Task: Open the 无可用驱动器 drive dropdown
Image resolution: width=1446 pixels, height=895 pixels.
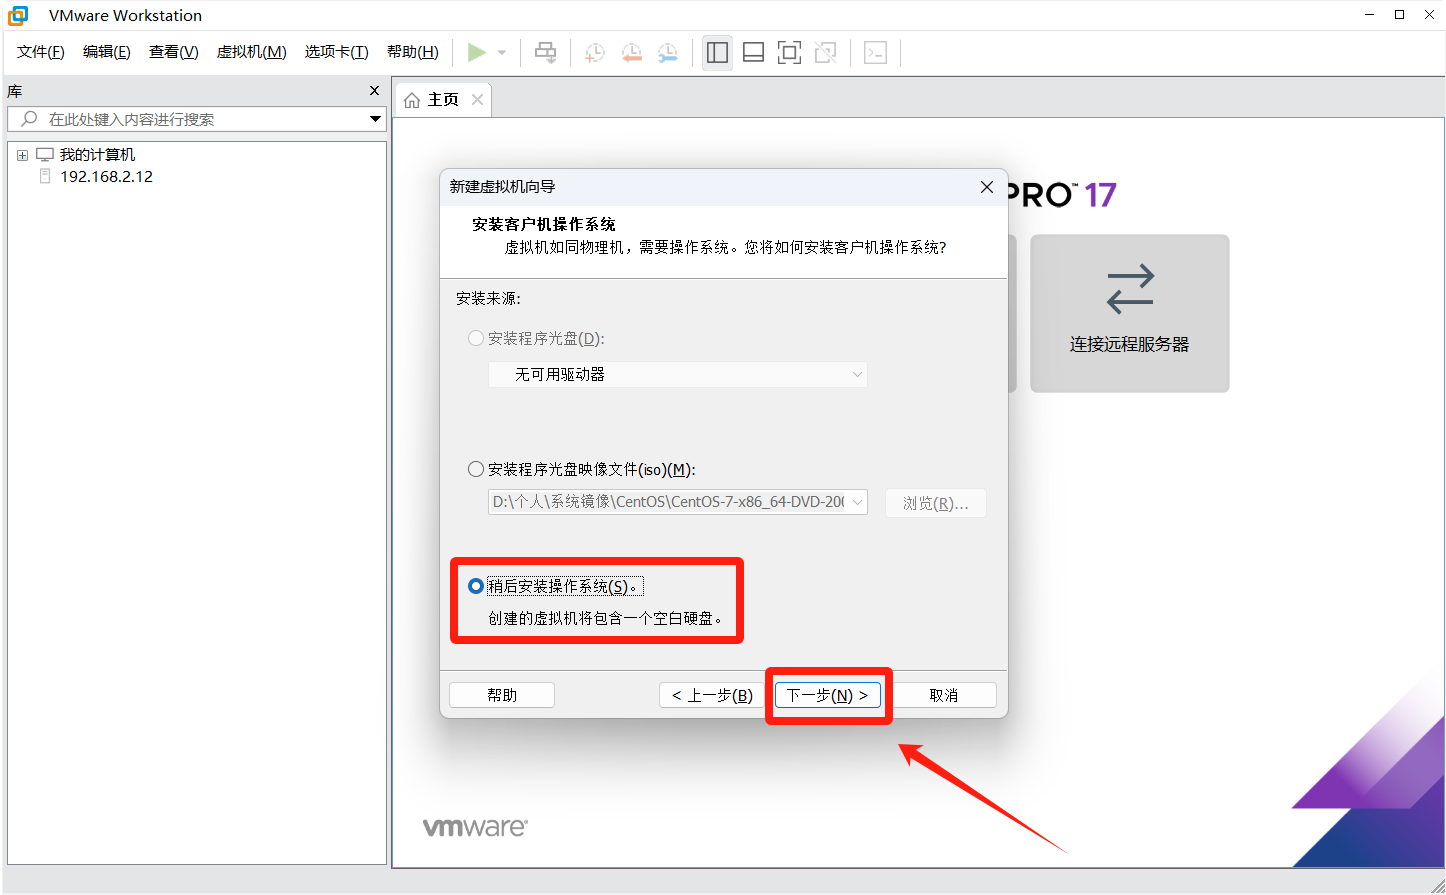Action: coord(677,374)
